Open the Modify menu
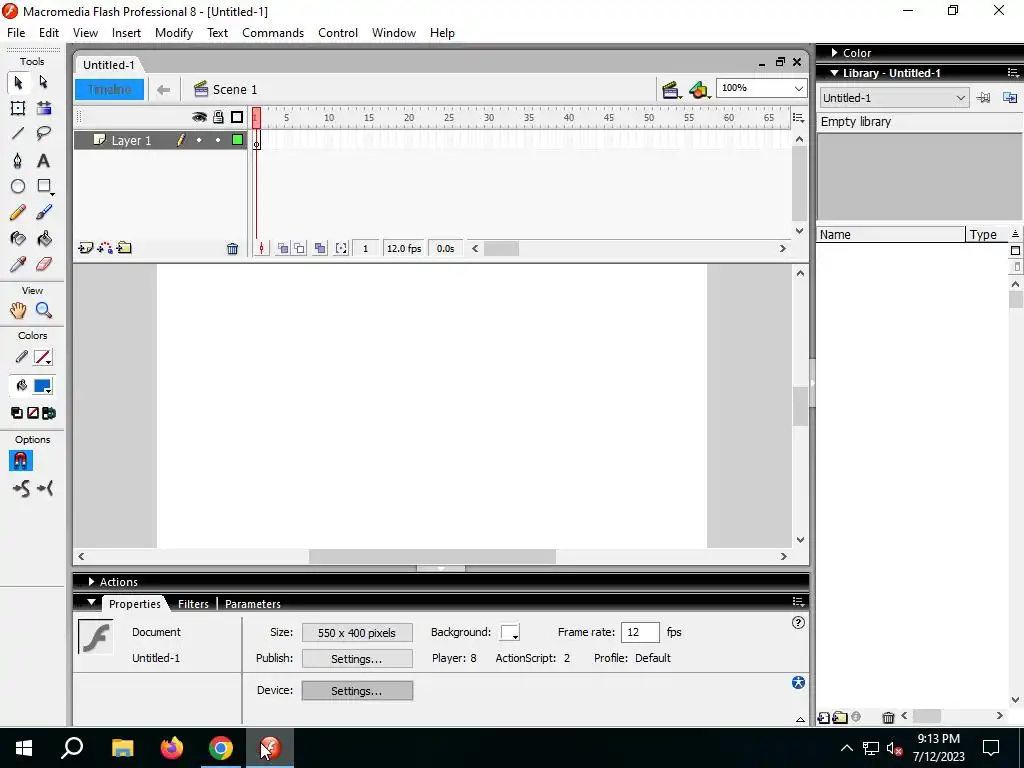The height and width of the screenshot is (768, 1024). pyautogui.click(x=174, y=33)
